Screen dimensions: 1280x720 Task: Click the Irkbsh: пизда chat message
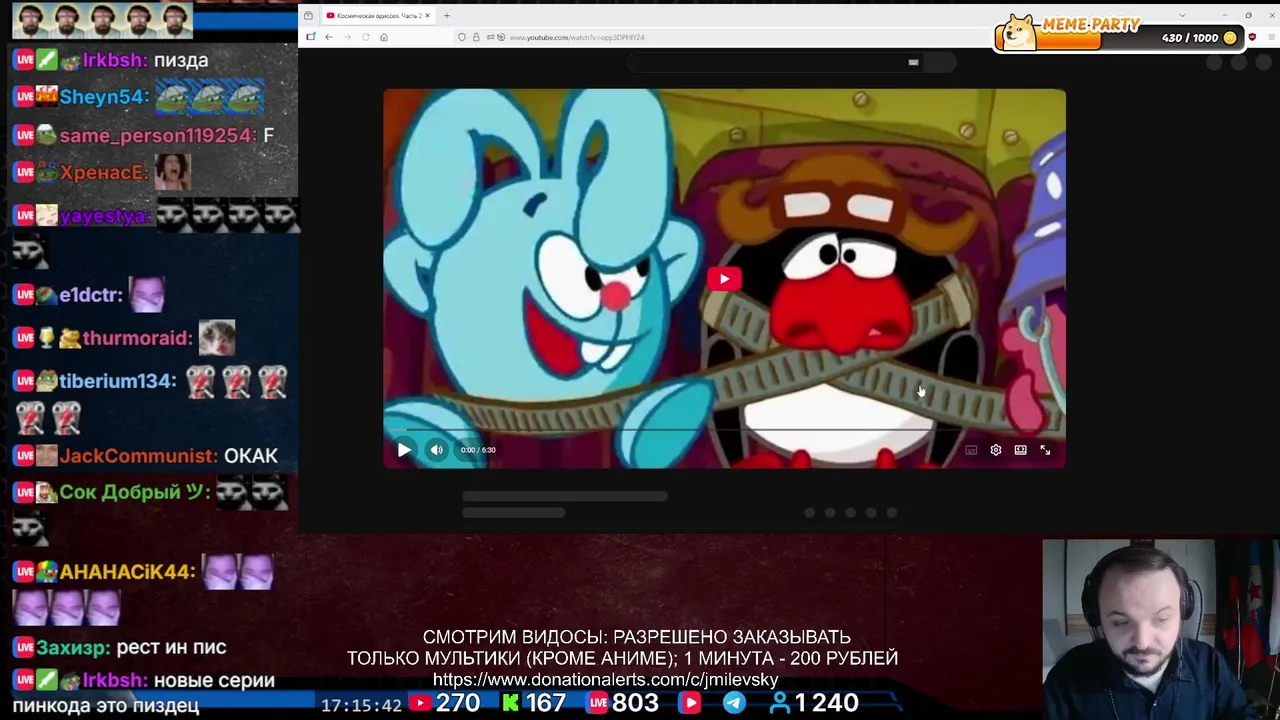[x=111, y=60]
